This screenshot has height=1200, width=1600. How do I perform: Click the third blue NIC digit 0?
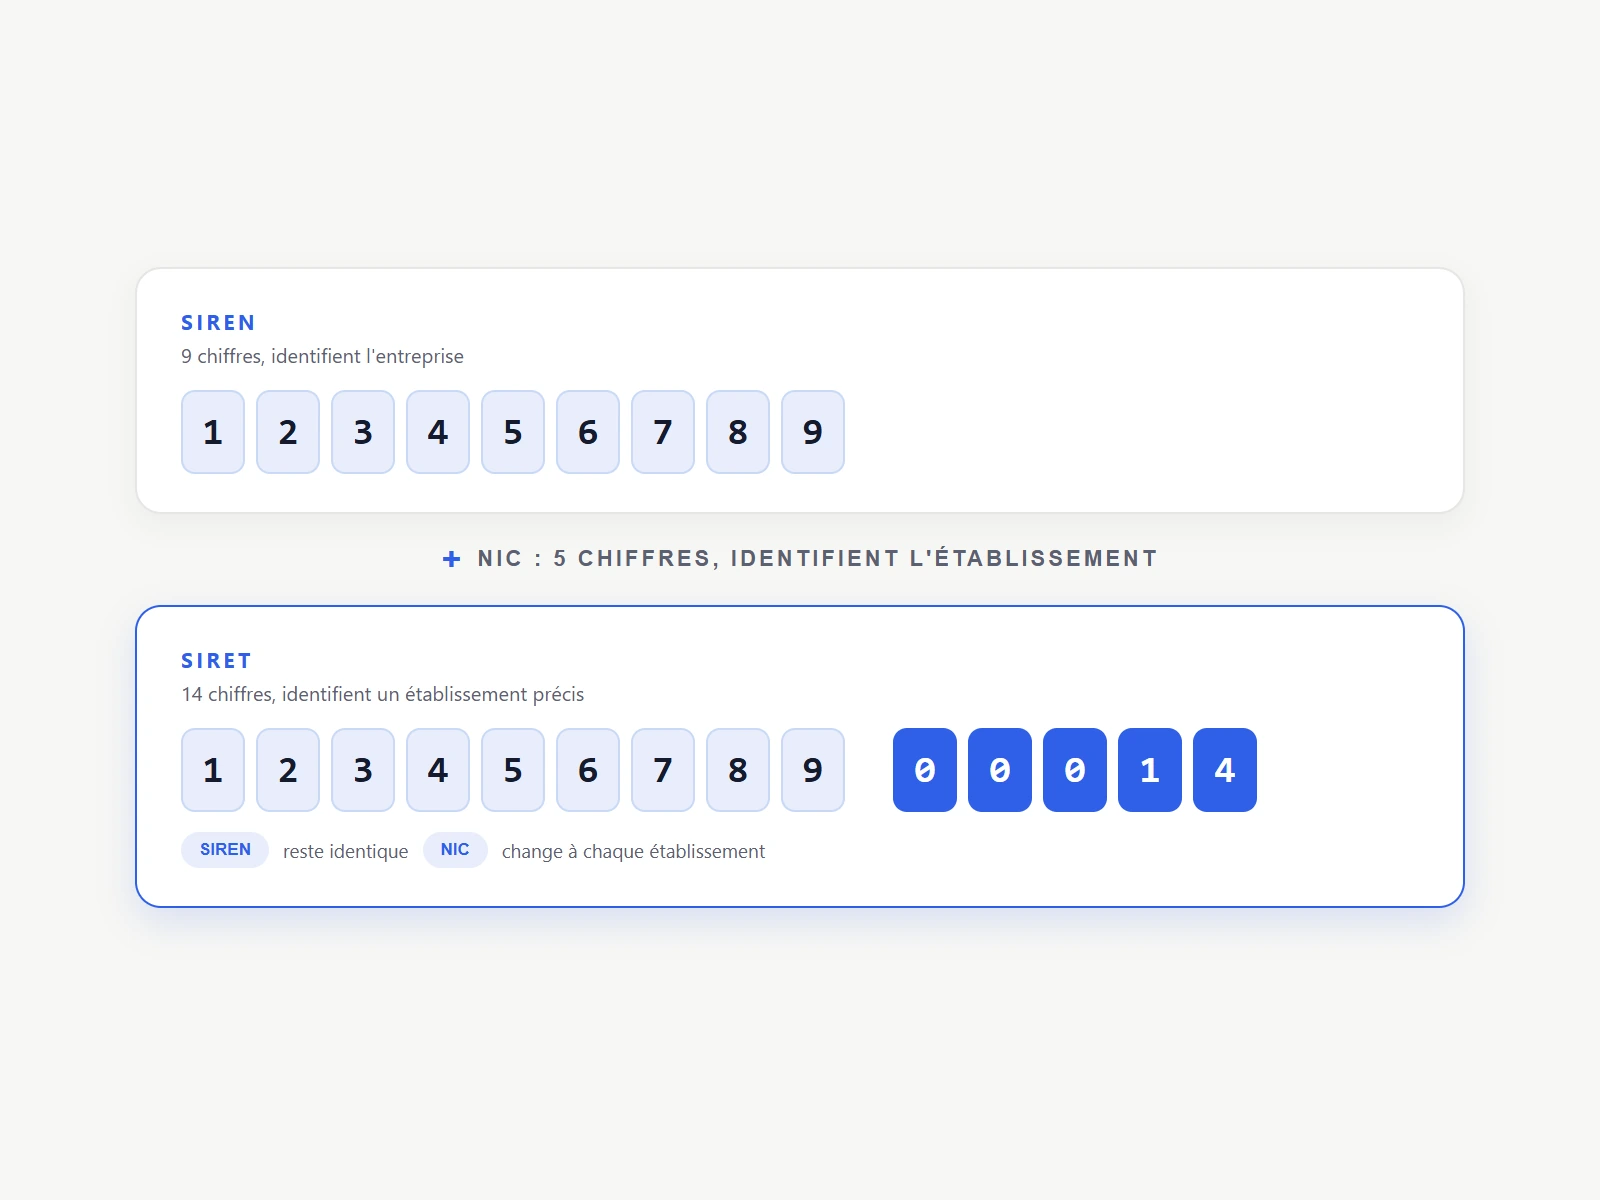click(x=1075, y=770)
